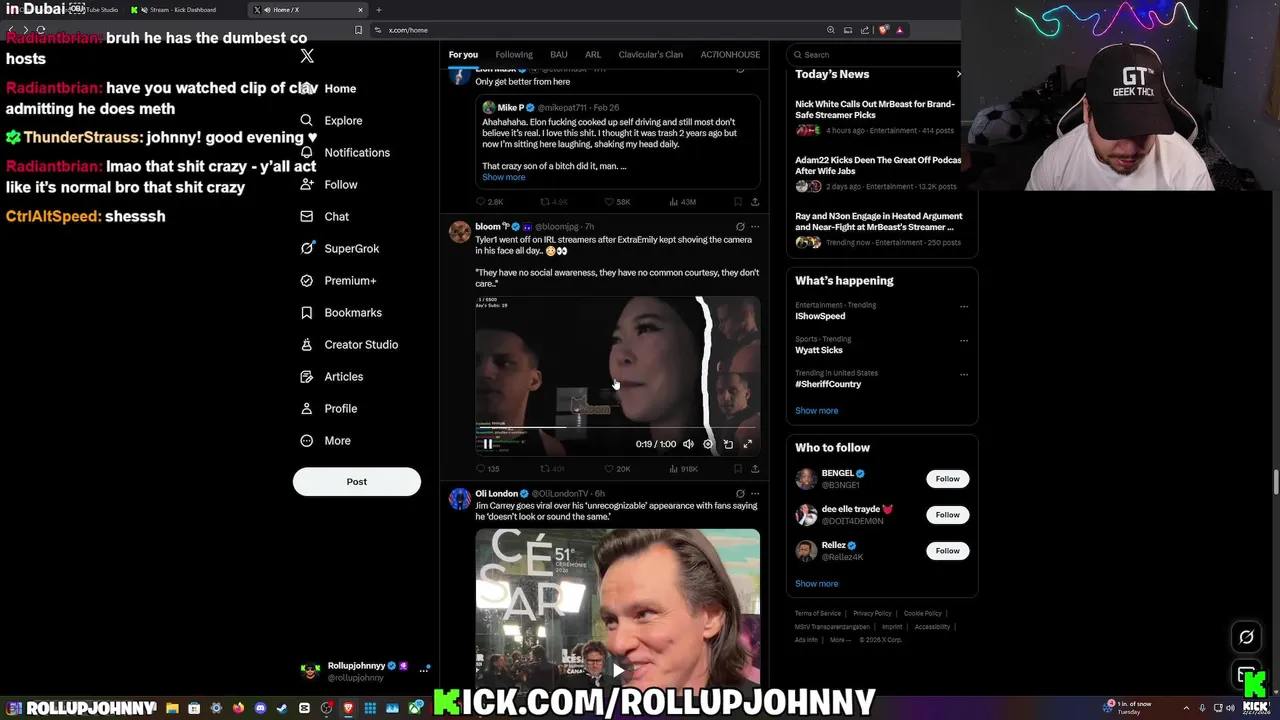The width and height of the screenshot is (1280, 720).
Task: Click the X Search input field
Action: [876, 55]
